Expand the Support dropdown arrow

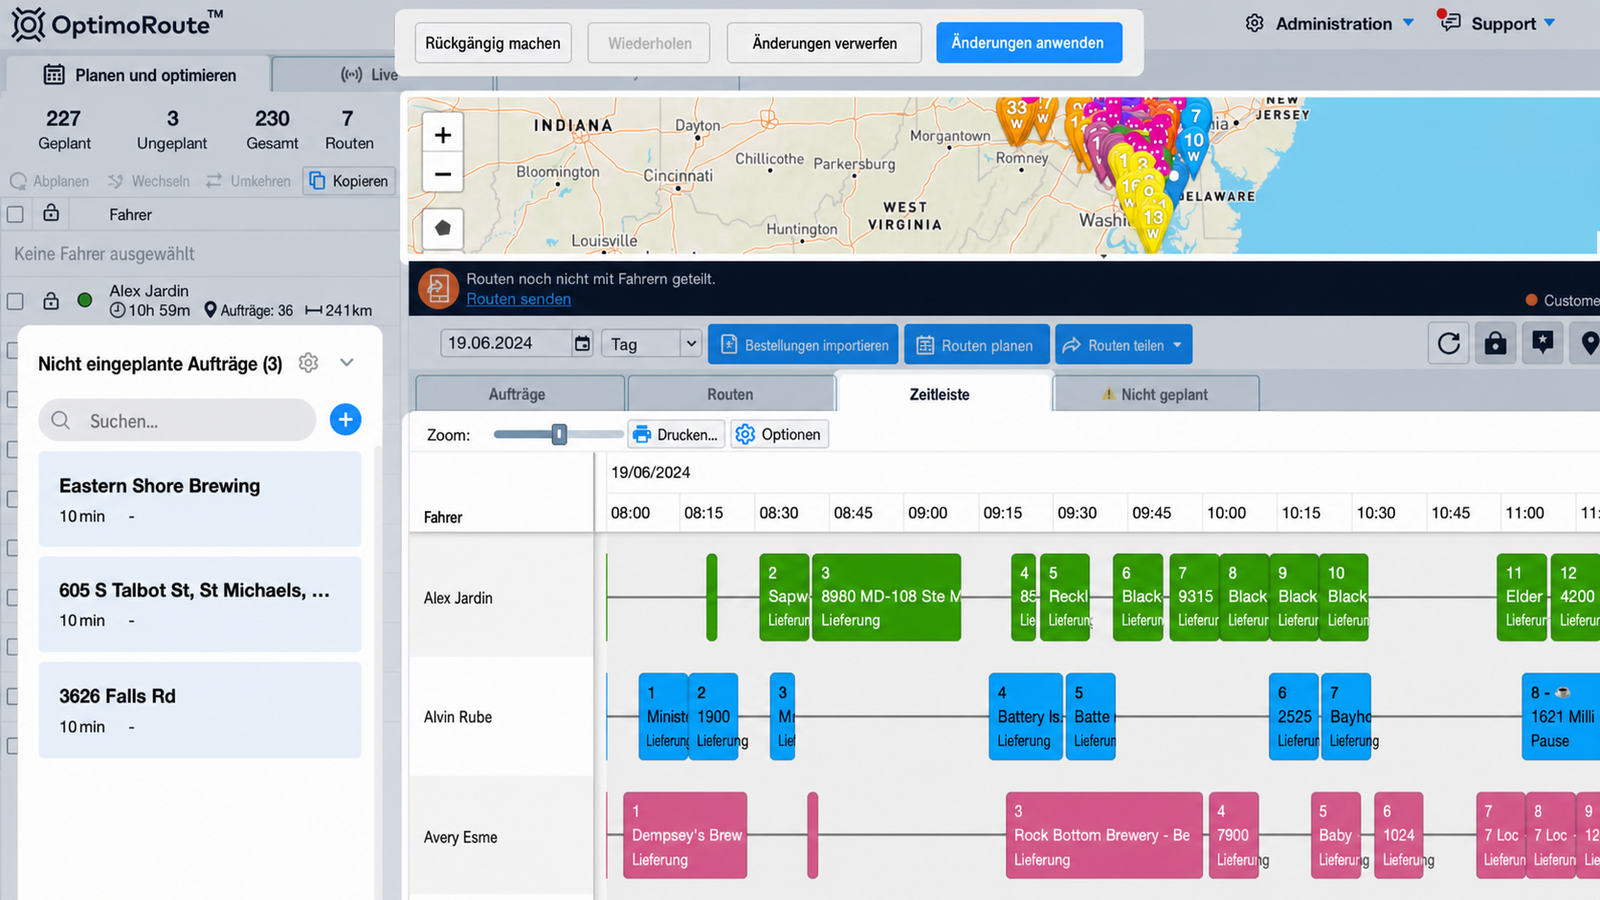click(x=1550, y=22)
